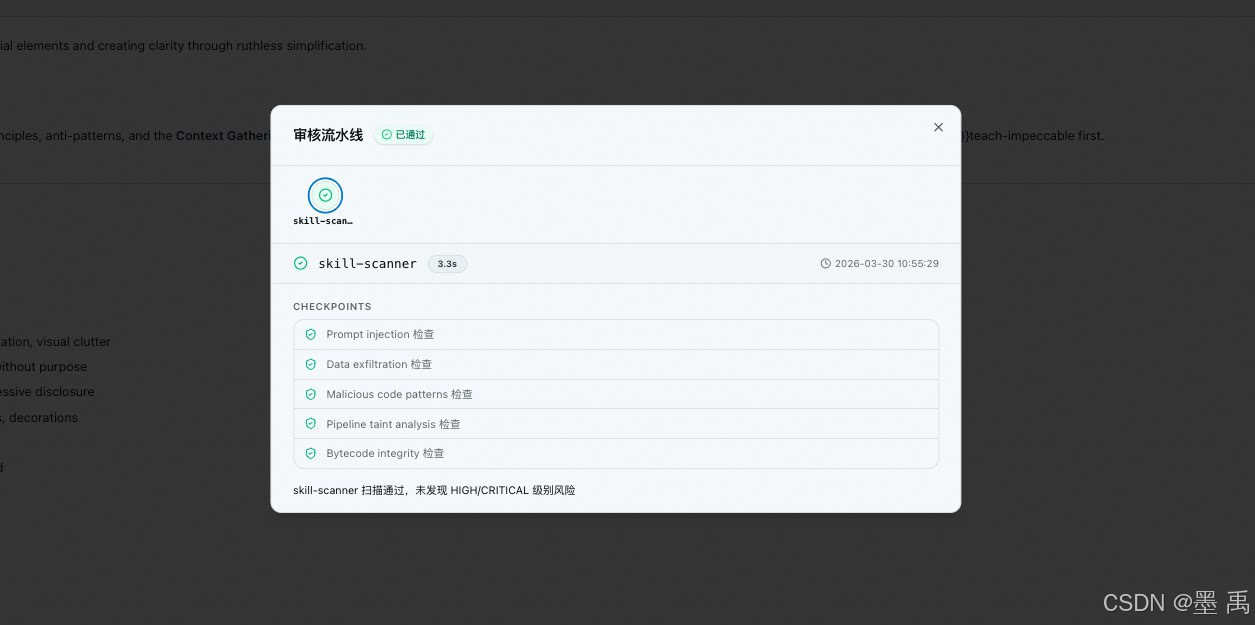Click the CHECKPOINTS section label
The height and width of the screenshot is (625, 1255).
332,307
